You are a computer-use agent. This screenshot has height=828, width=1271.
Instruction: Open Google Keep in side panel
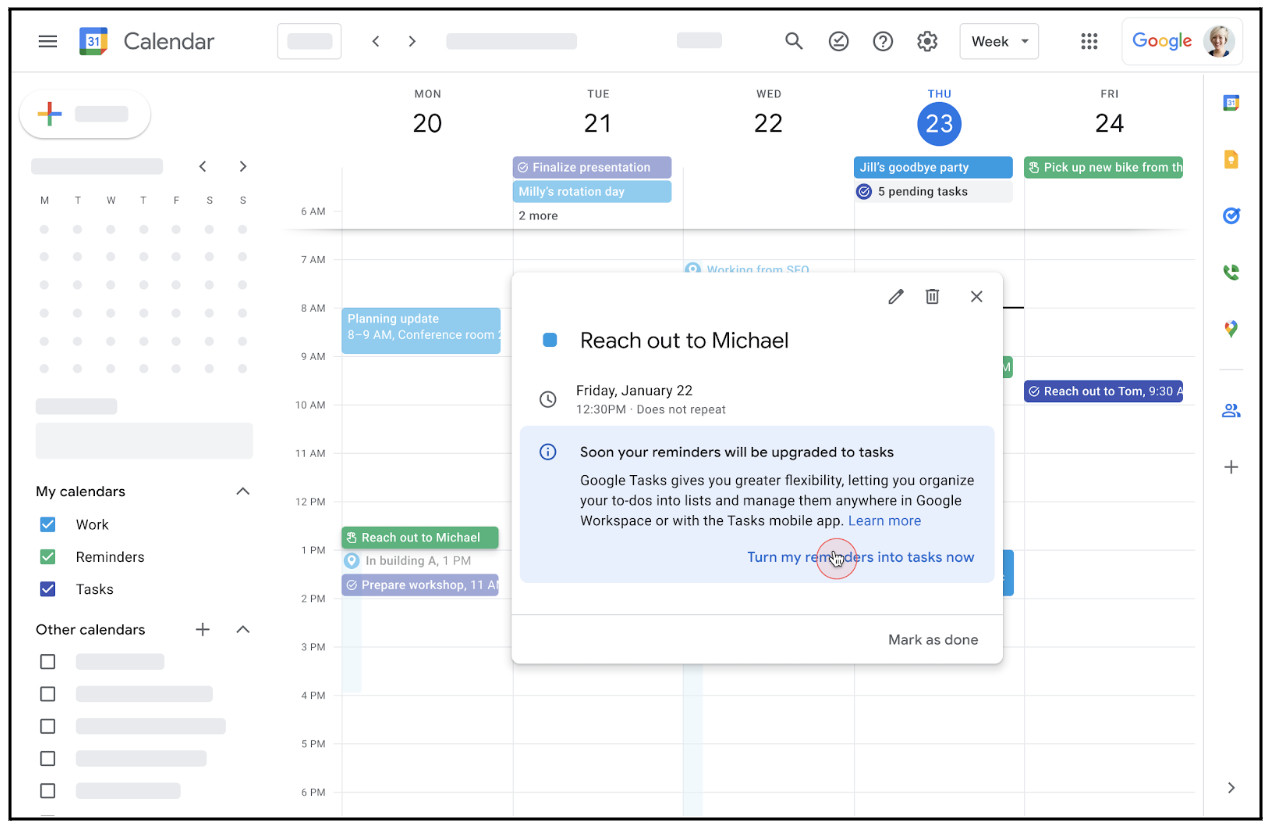[1231, 159]
